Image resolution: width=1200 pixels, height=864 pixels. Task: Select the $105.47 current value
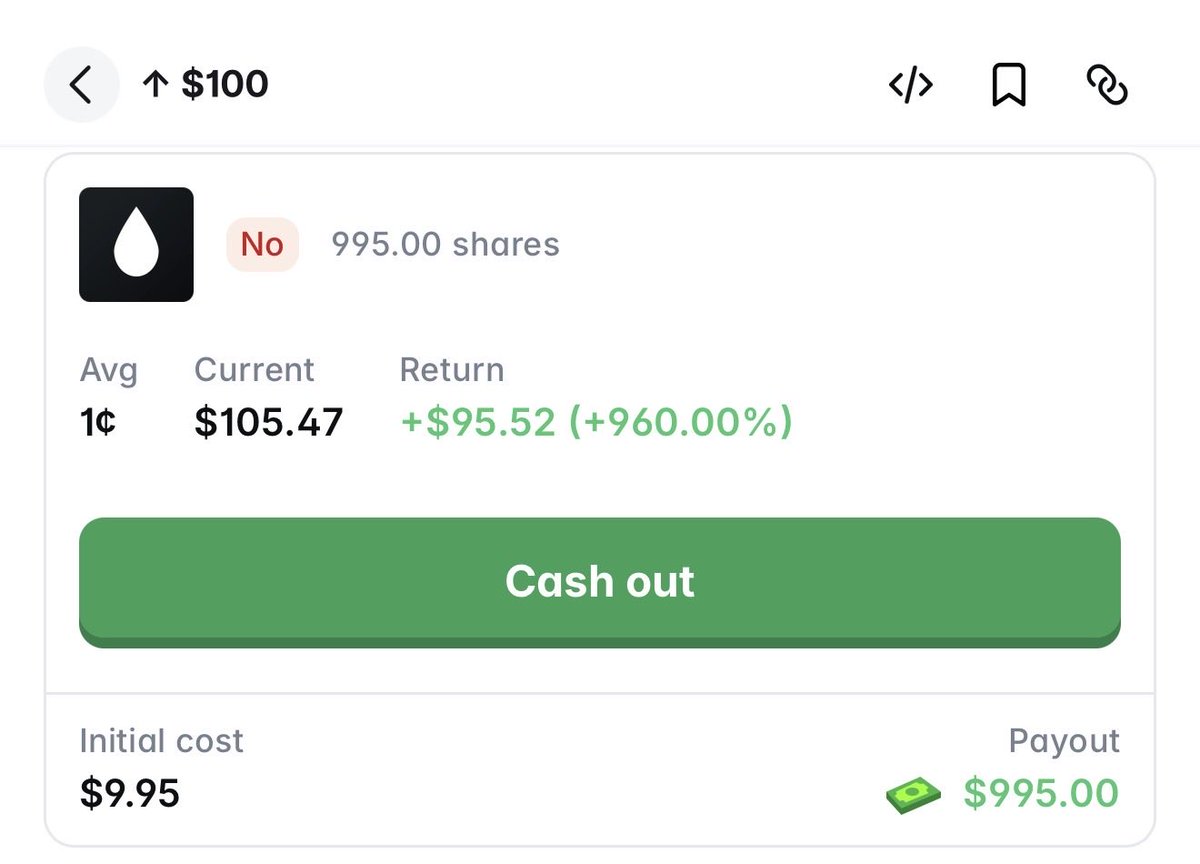(268, 423)
